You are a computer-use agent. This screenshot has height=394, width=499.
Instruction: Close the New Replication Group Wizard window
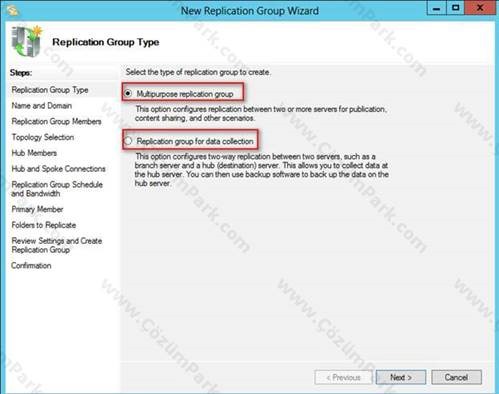[x=480, y=8]
